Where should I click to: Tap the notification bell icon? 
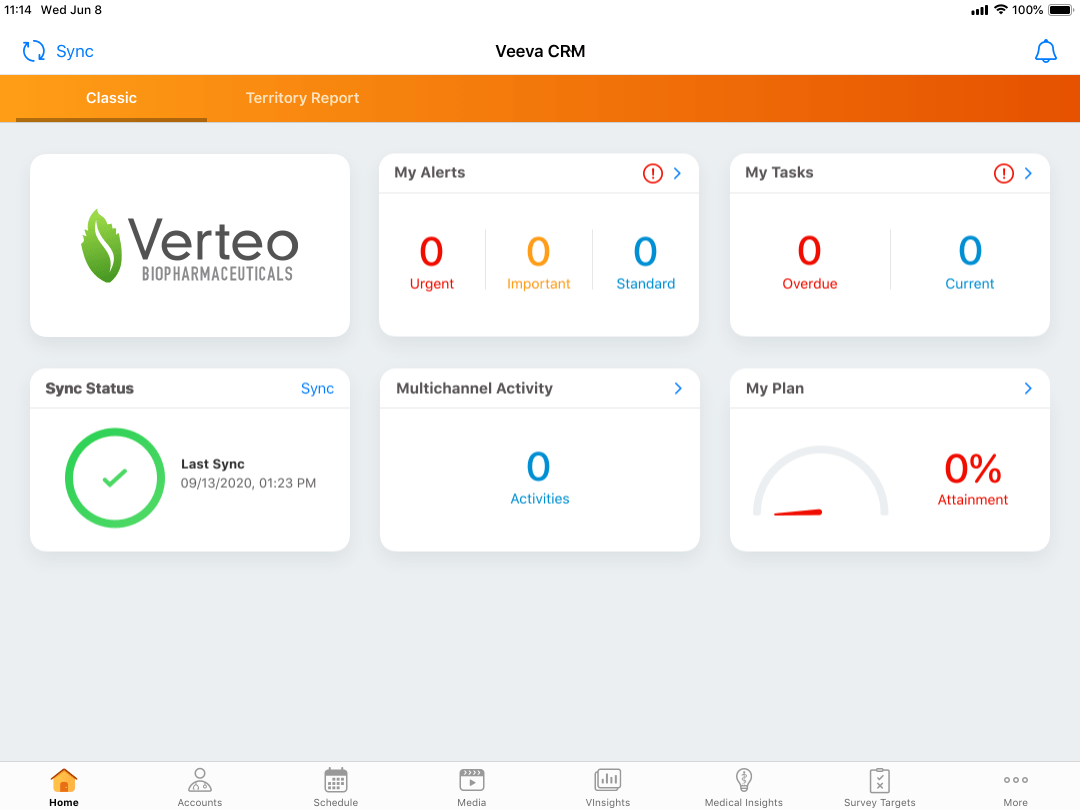[1045, 52]
